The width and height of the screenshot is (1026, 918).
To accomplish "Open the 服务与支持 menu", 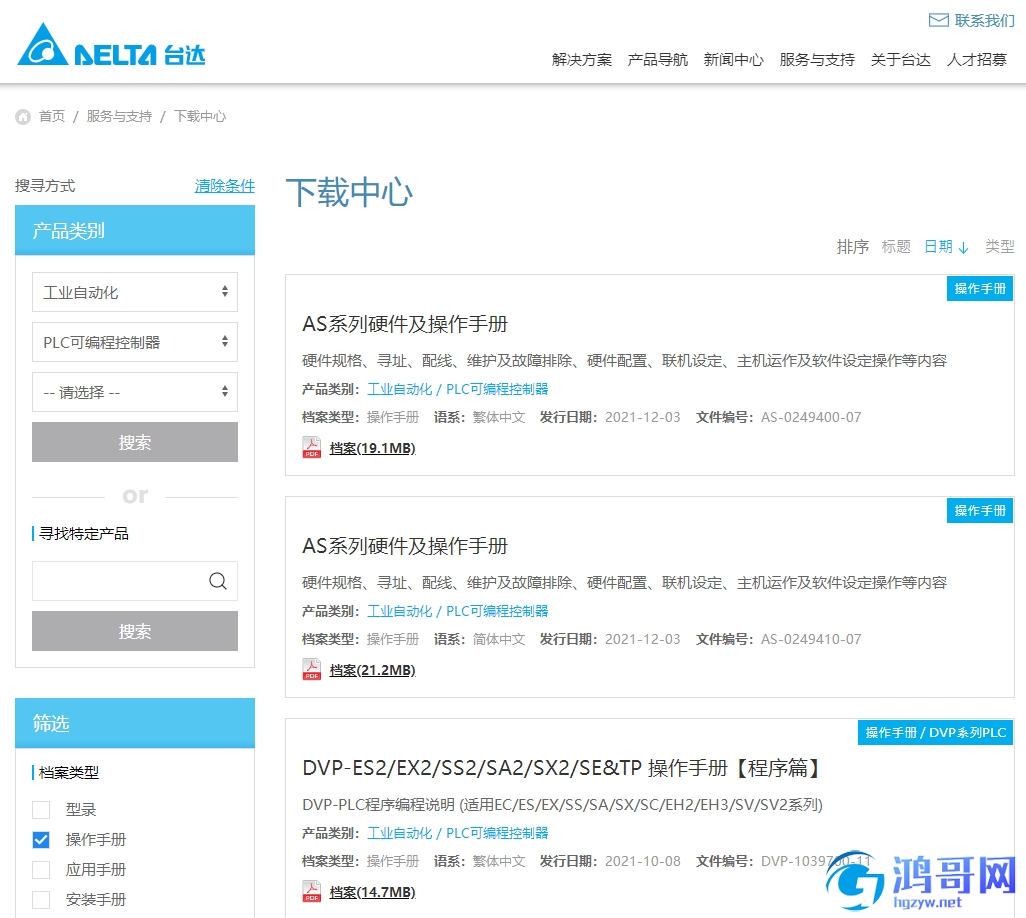I will 817,60.
